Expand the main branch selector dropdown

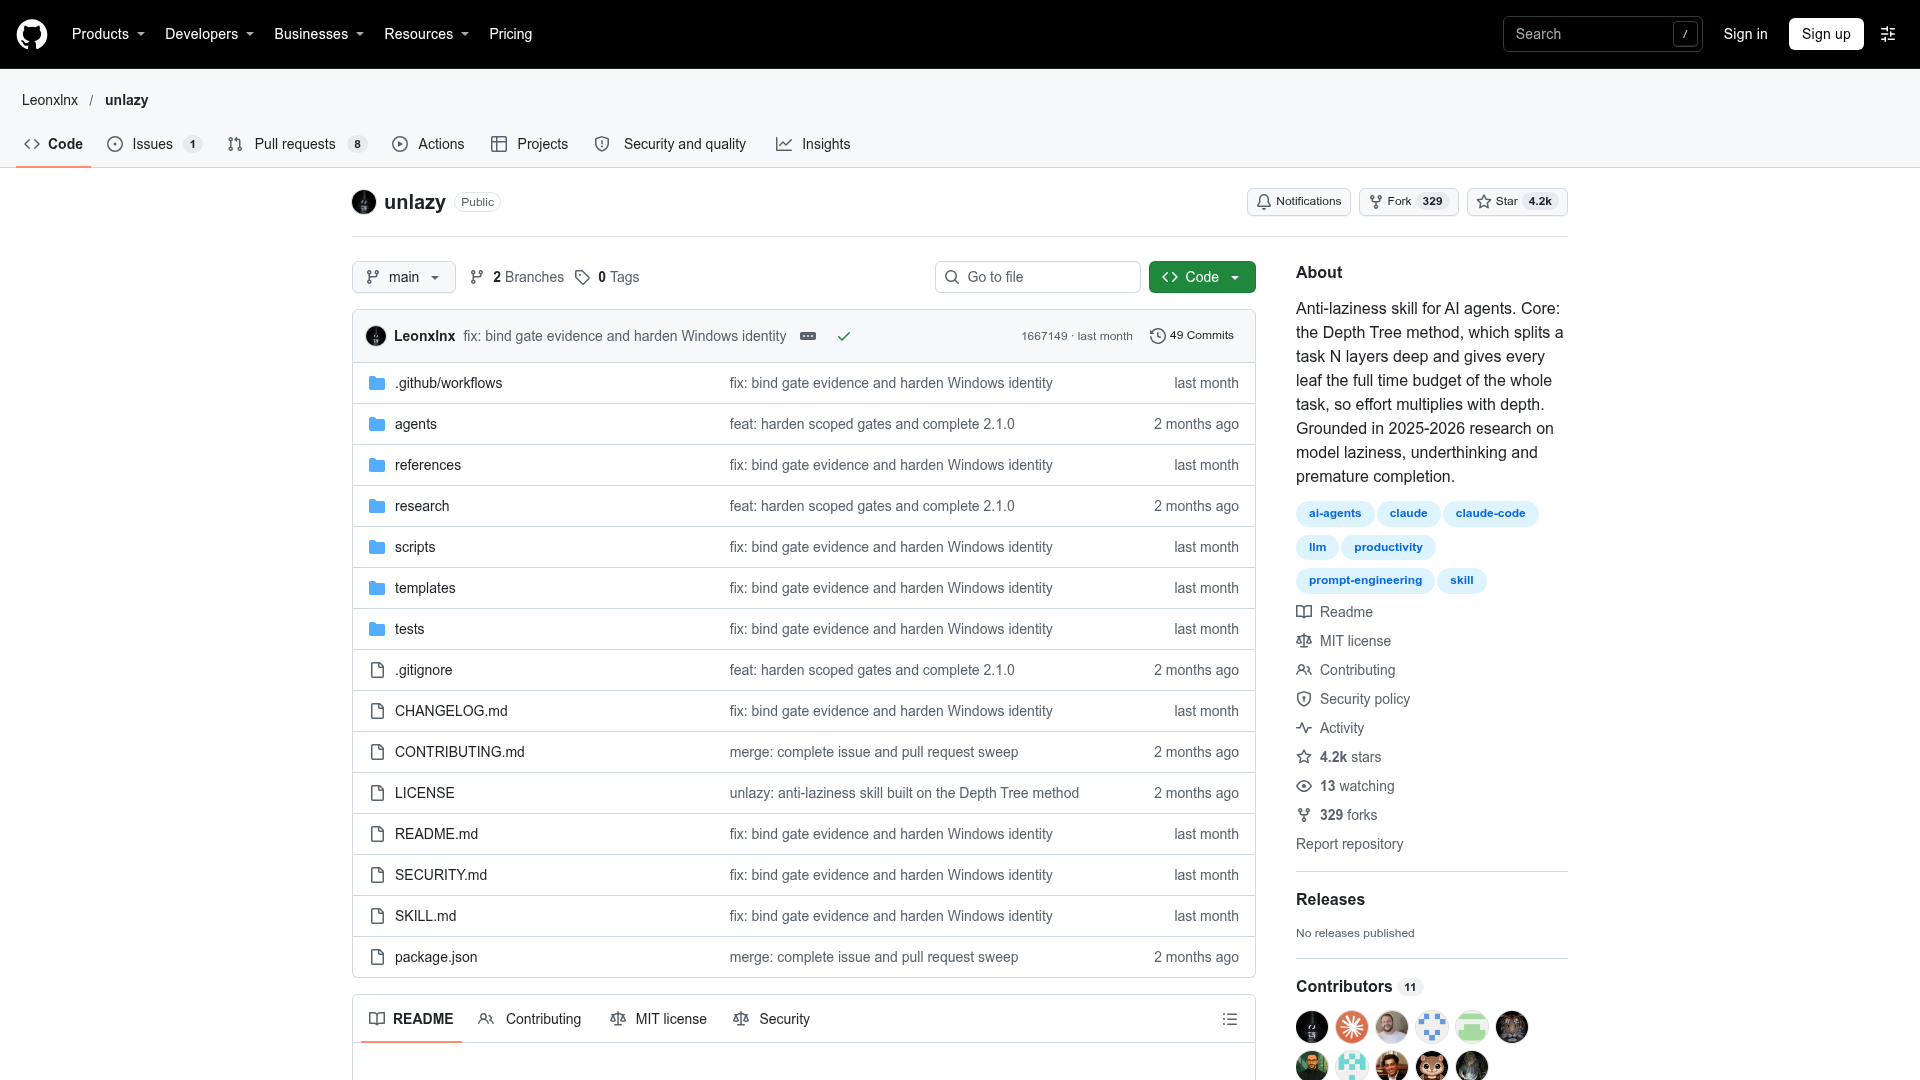pos(404,277)
